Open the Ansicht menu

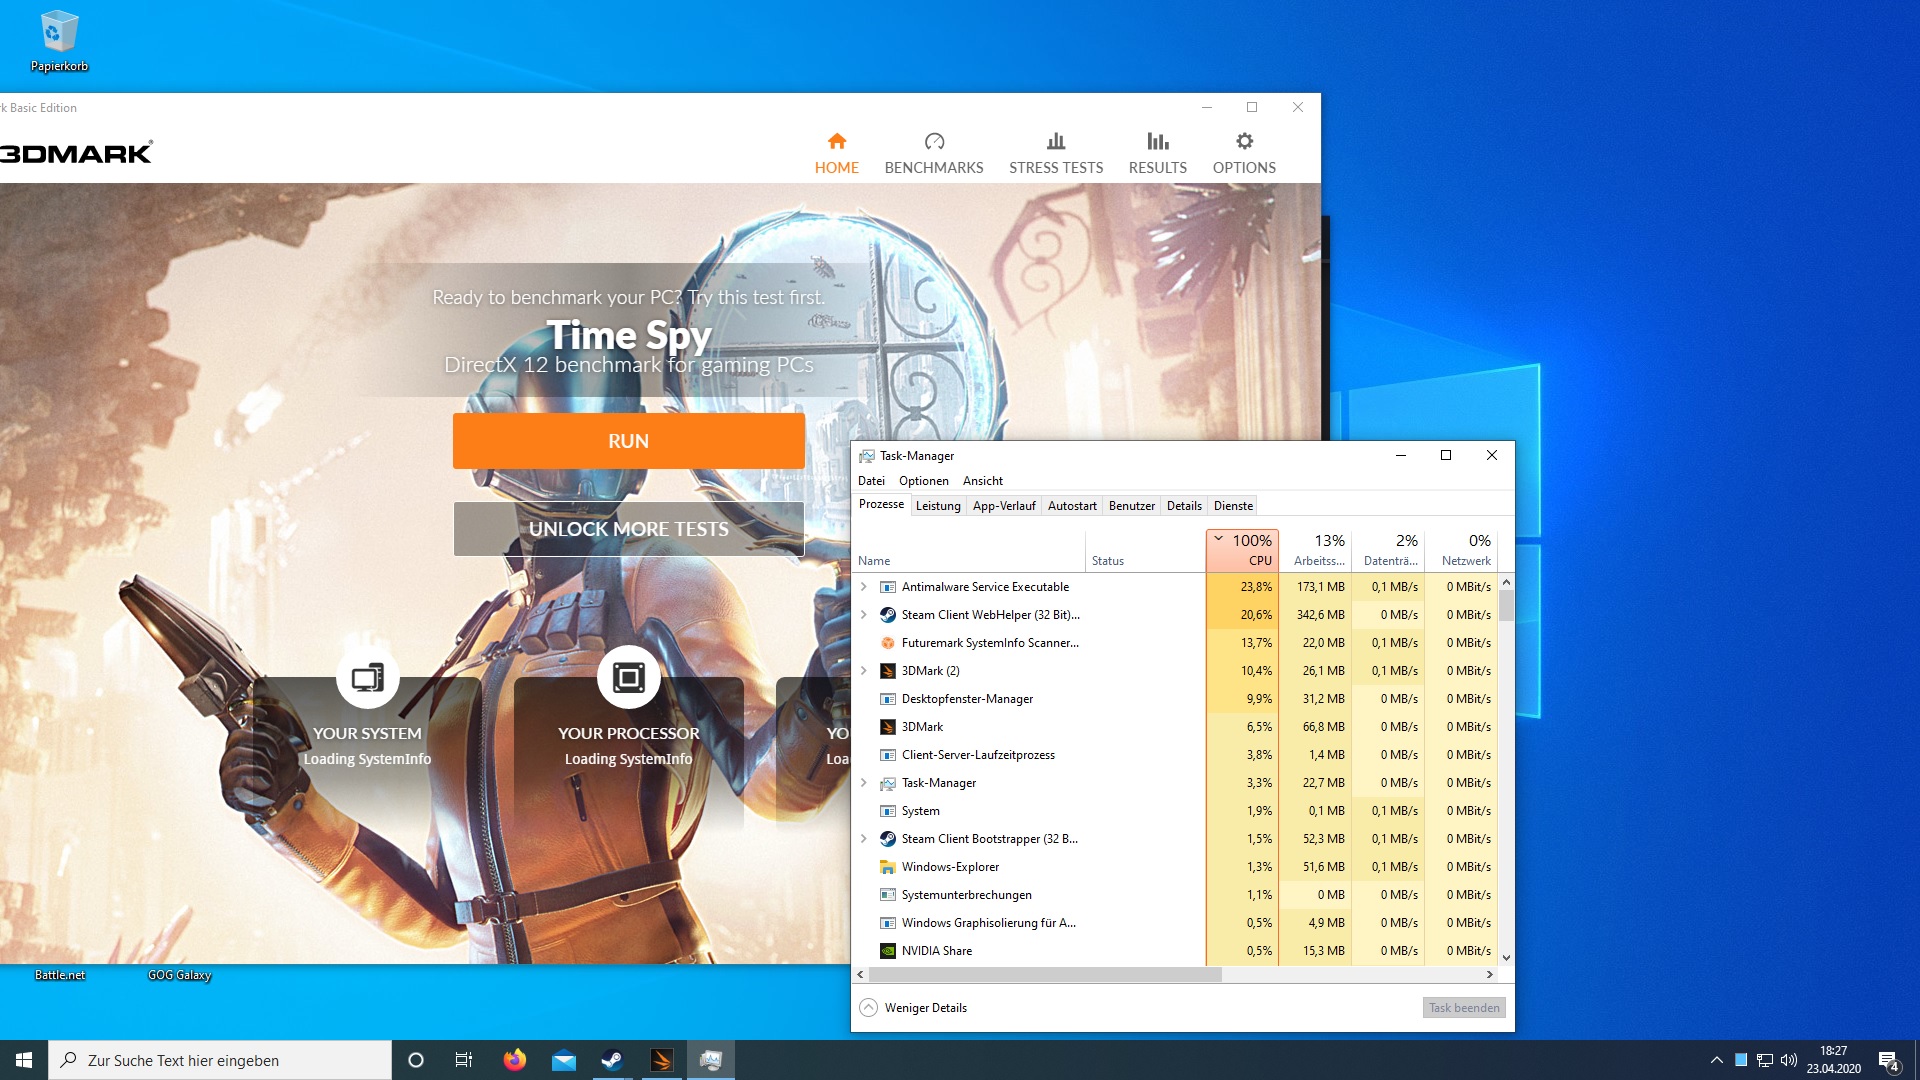(x=982, y=481)
